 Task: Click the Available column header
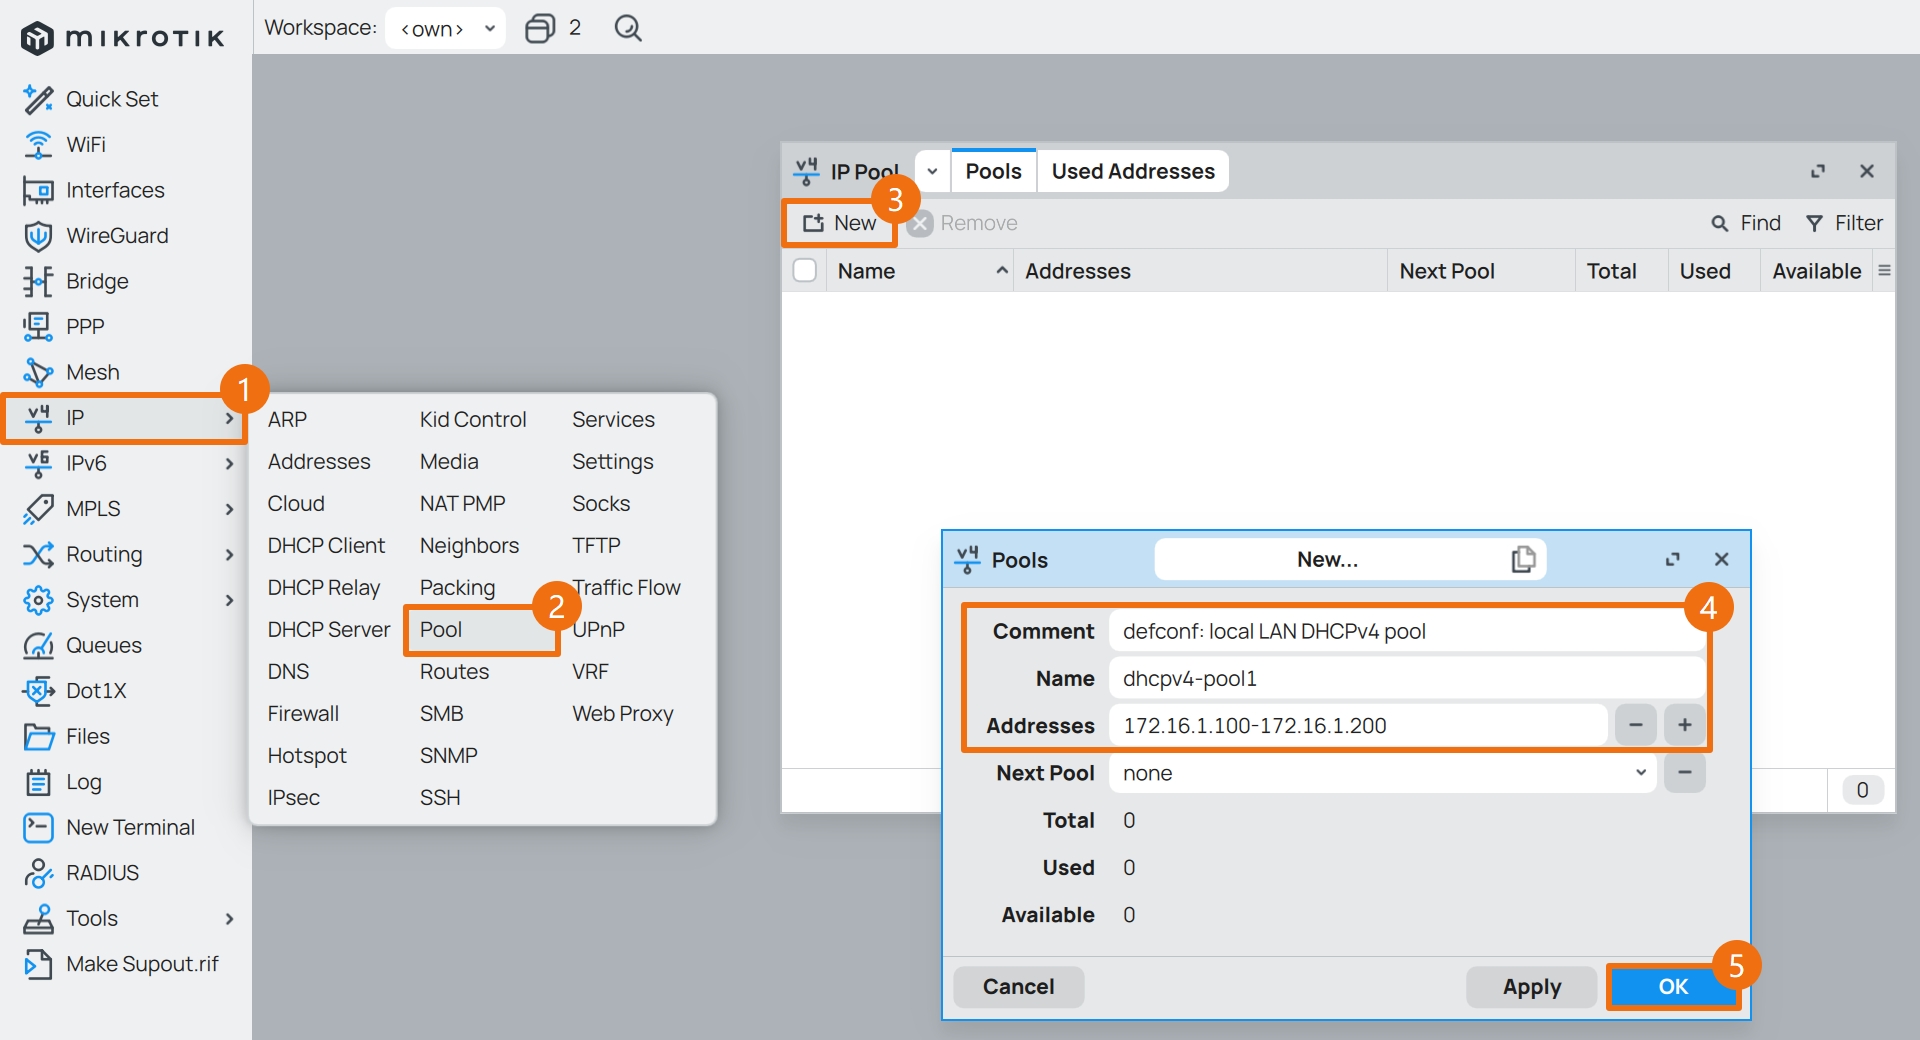[1816, 271]
